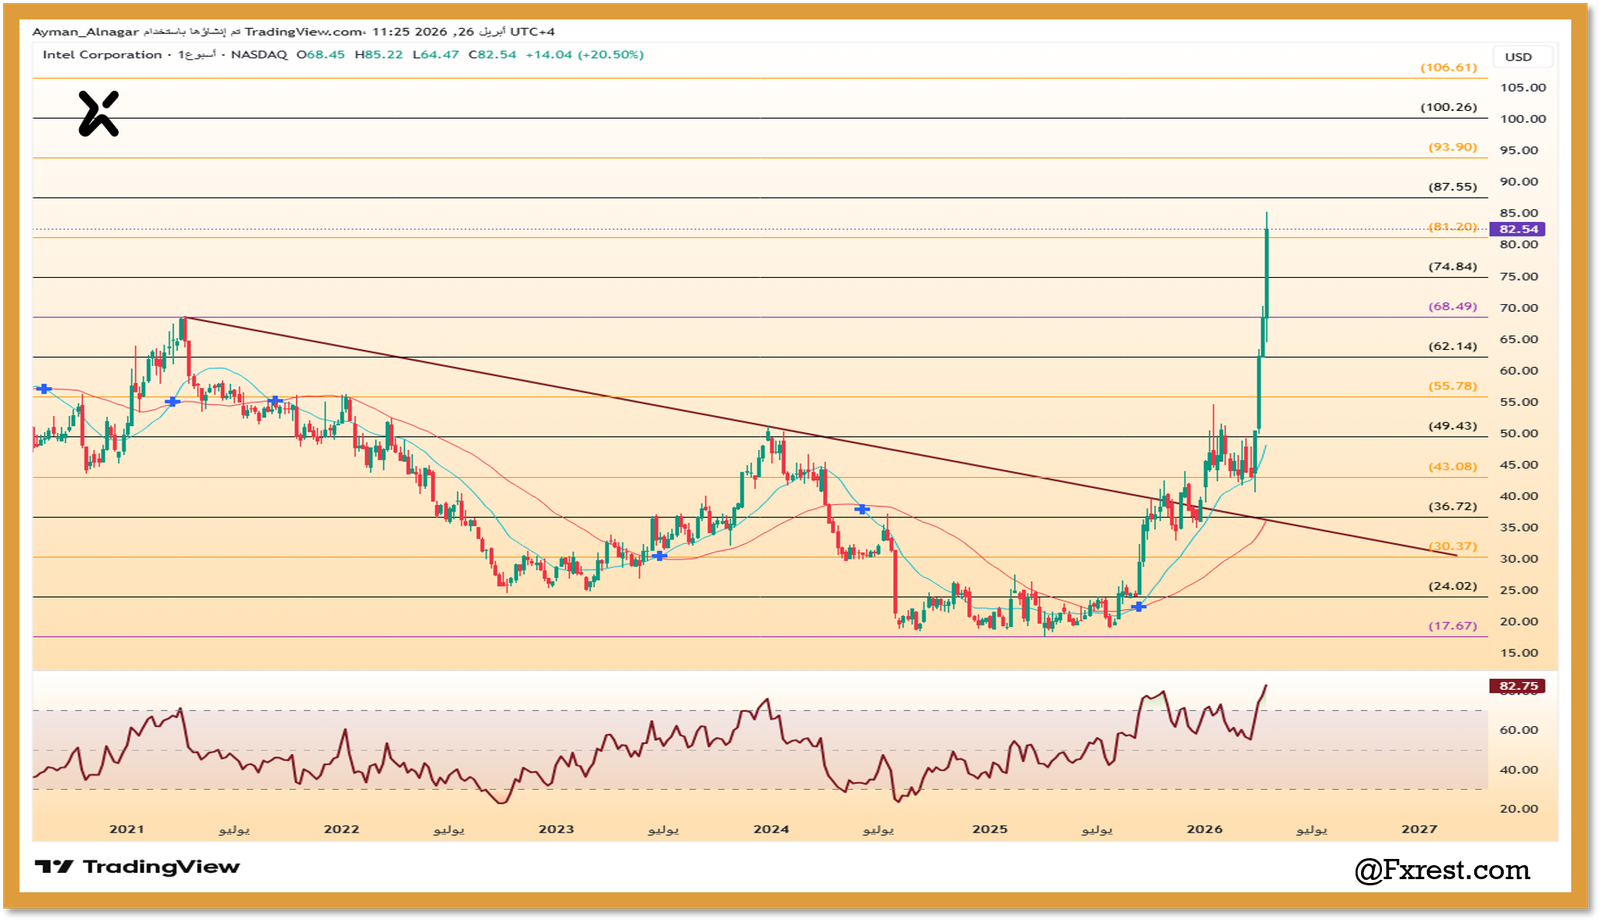The image size is (1600, 921).
Task: Select the 106.61 price level label
Action: (x=1448, y=68)
